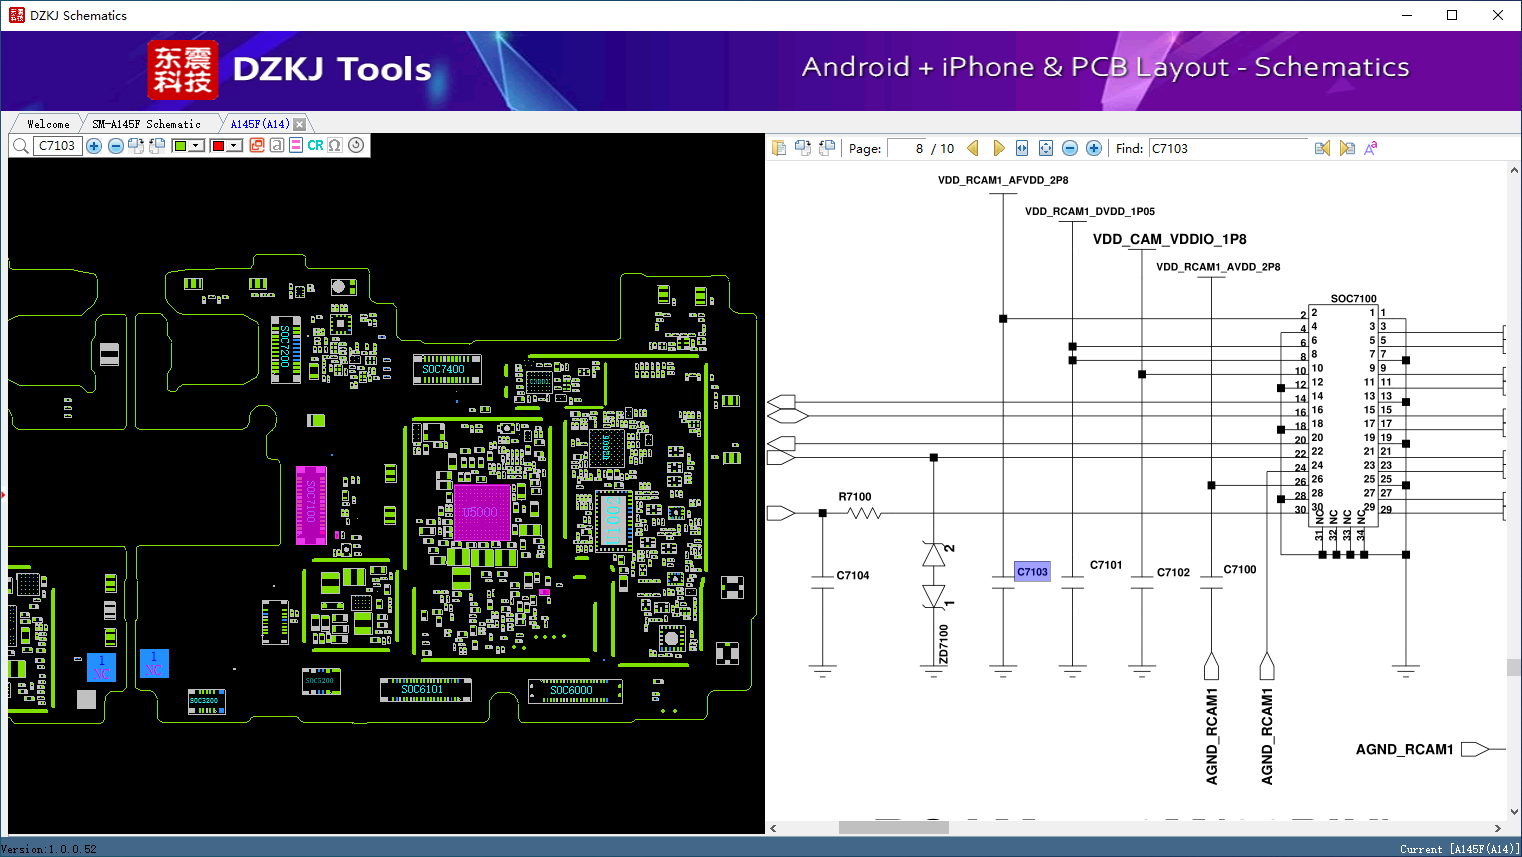Find the previous C7103 match in the schematic
1522x857 pixels.
click(x=1322, y=148)
